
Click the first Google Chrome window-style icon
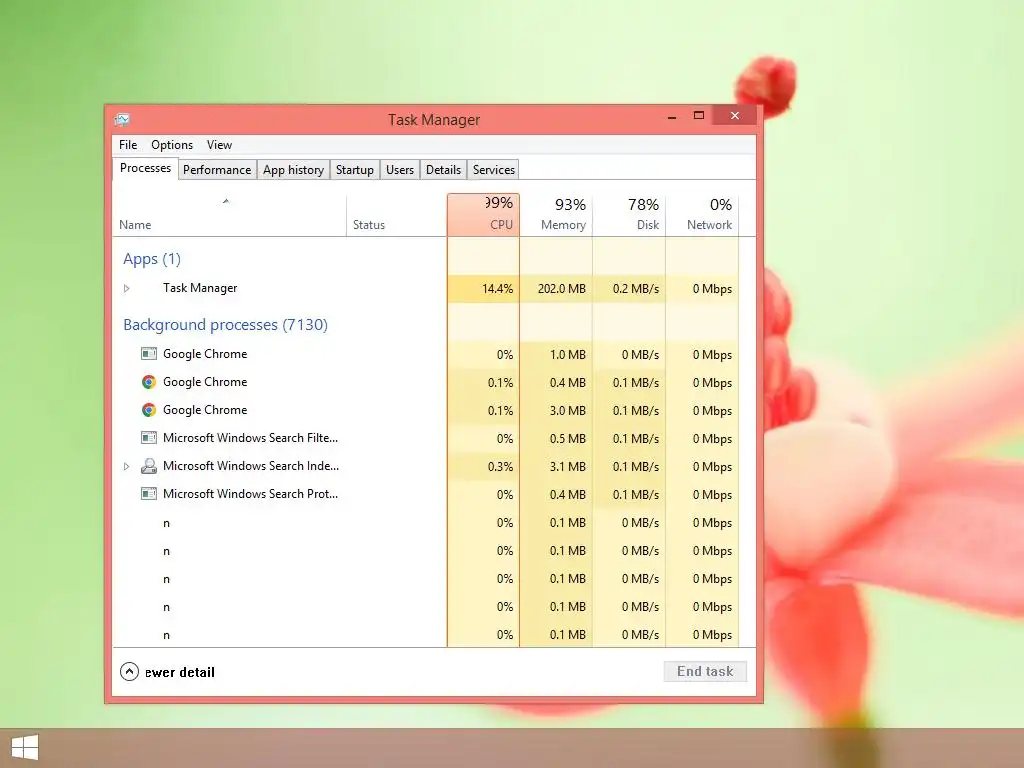pyautogui.click(x=149, y=354)
